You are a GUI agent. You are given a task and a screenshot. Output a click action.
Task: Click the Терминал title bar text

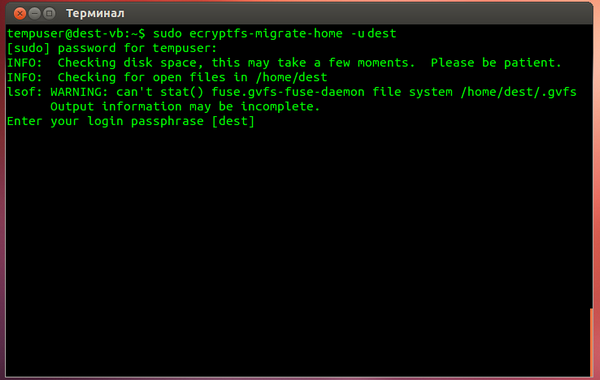pyautogui.click(x=95, y=13)
